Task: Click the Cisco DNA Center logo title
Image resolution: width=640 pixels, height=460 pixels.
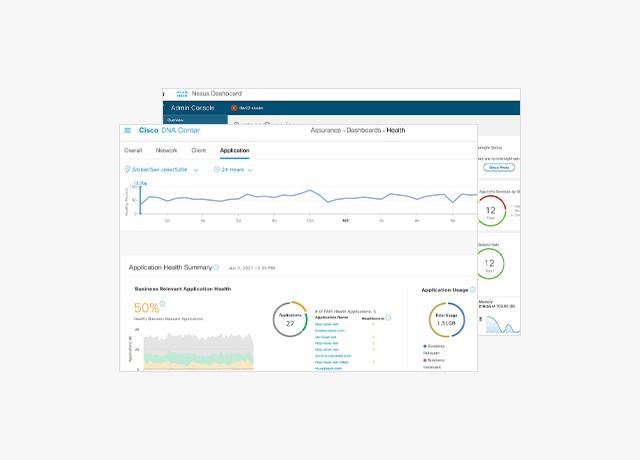Action: 169,130
